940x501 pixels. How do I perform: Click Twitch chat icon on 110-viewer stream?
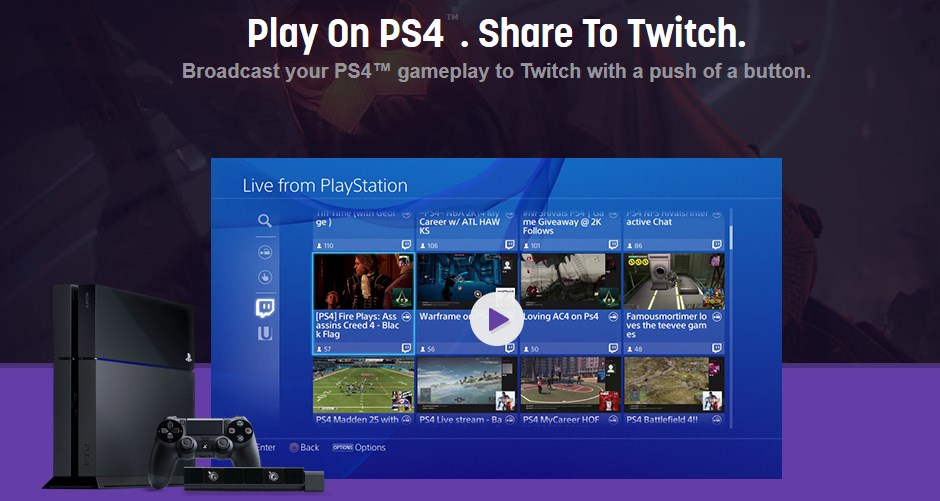406,245
